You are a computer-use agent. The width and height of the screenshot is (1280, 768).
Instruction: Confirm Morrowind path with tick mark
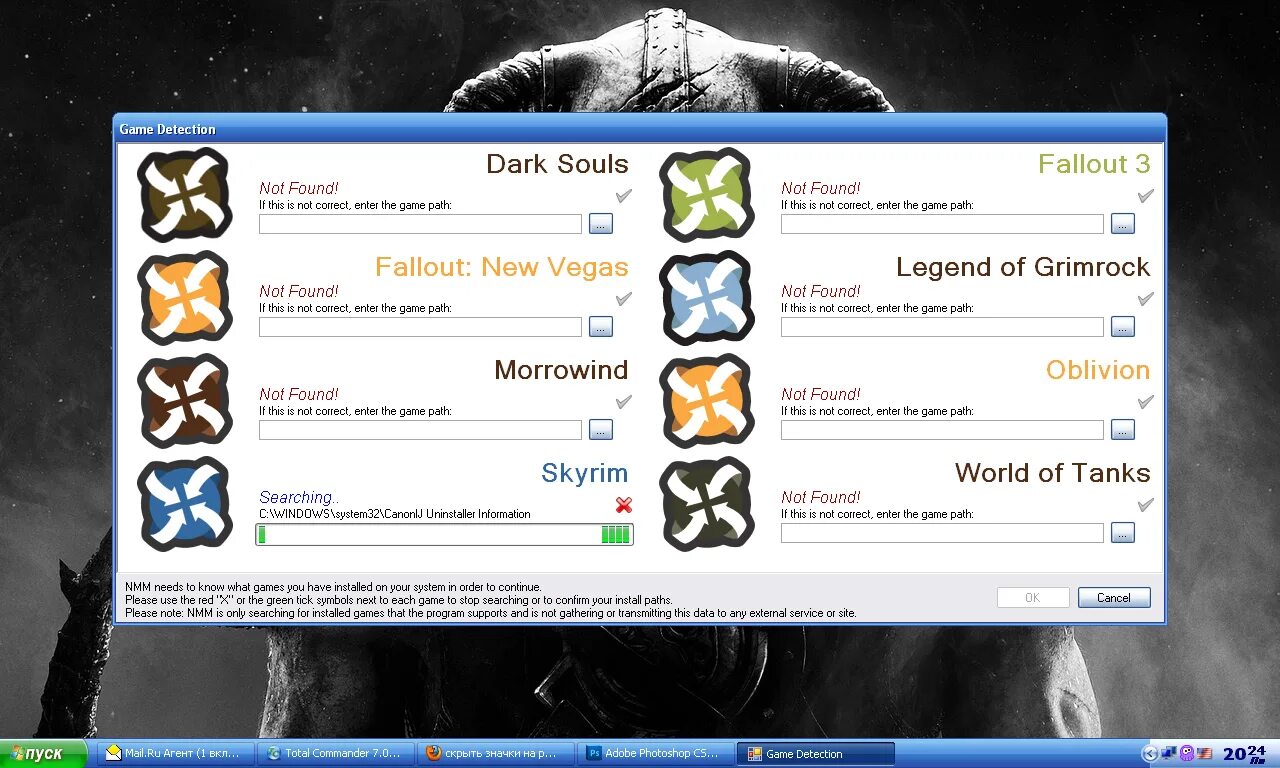pyautogui.click(x=624, y=401)
